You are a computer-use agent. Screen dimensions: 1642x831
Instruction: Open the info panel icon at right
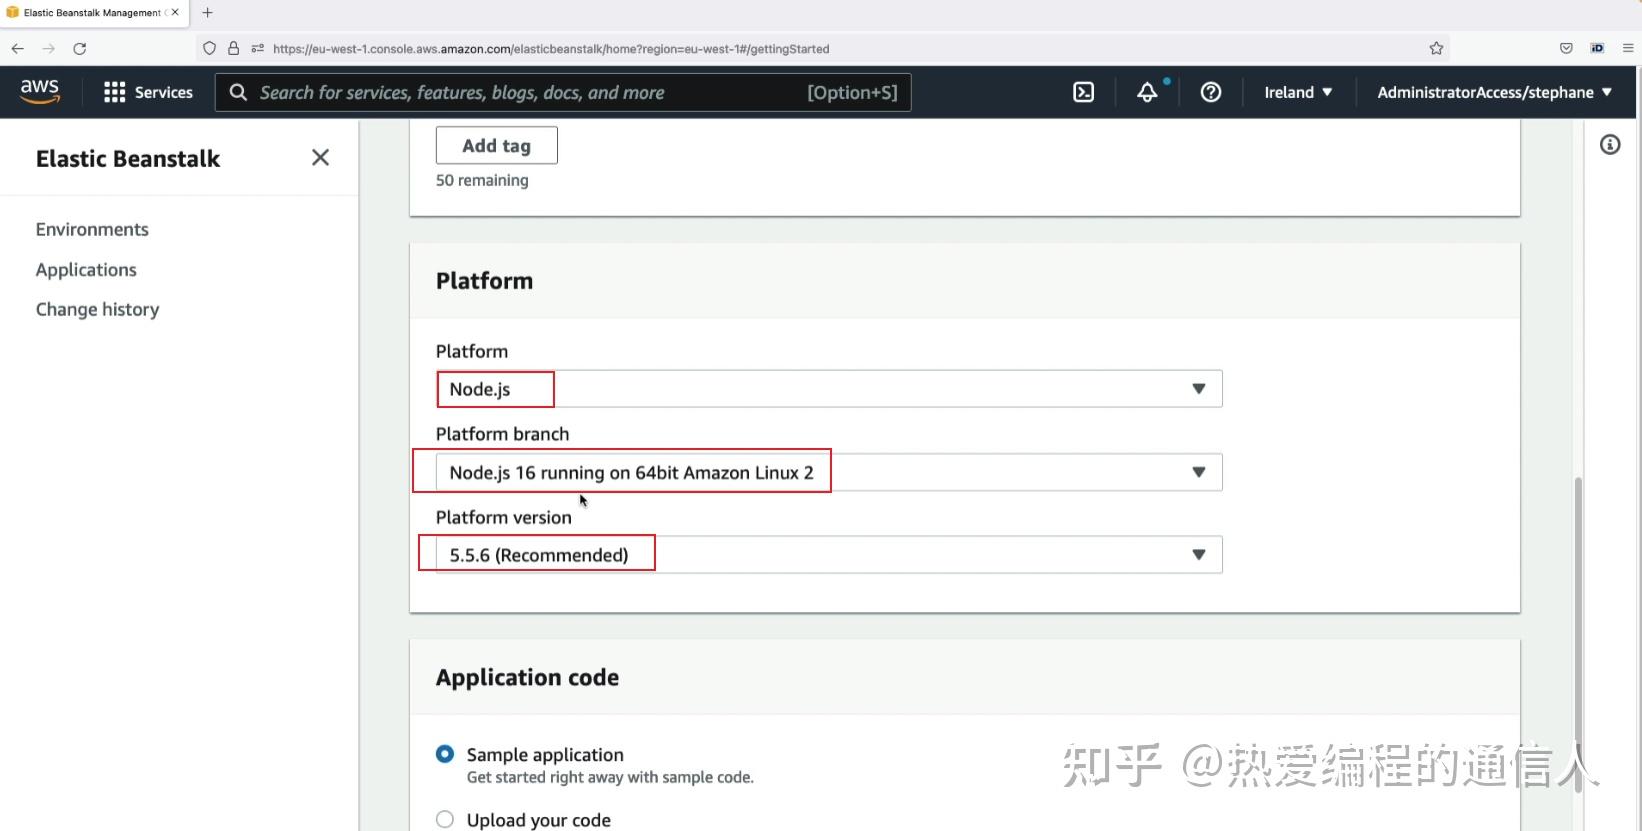[x=1609, y=145]
